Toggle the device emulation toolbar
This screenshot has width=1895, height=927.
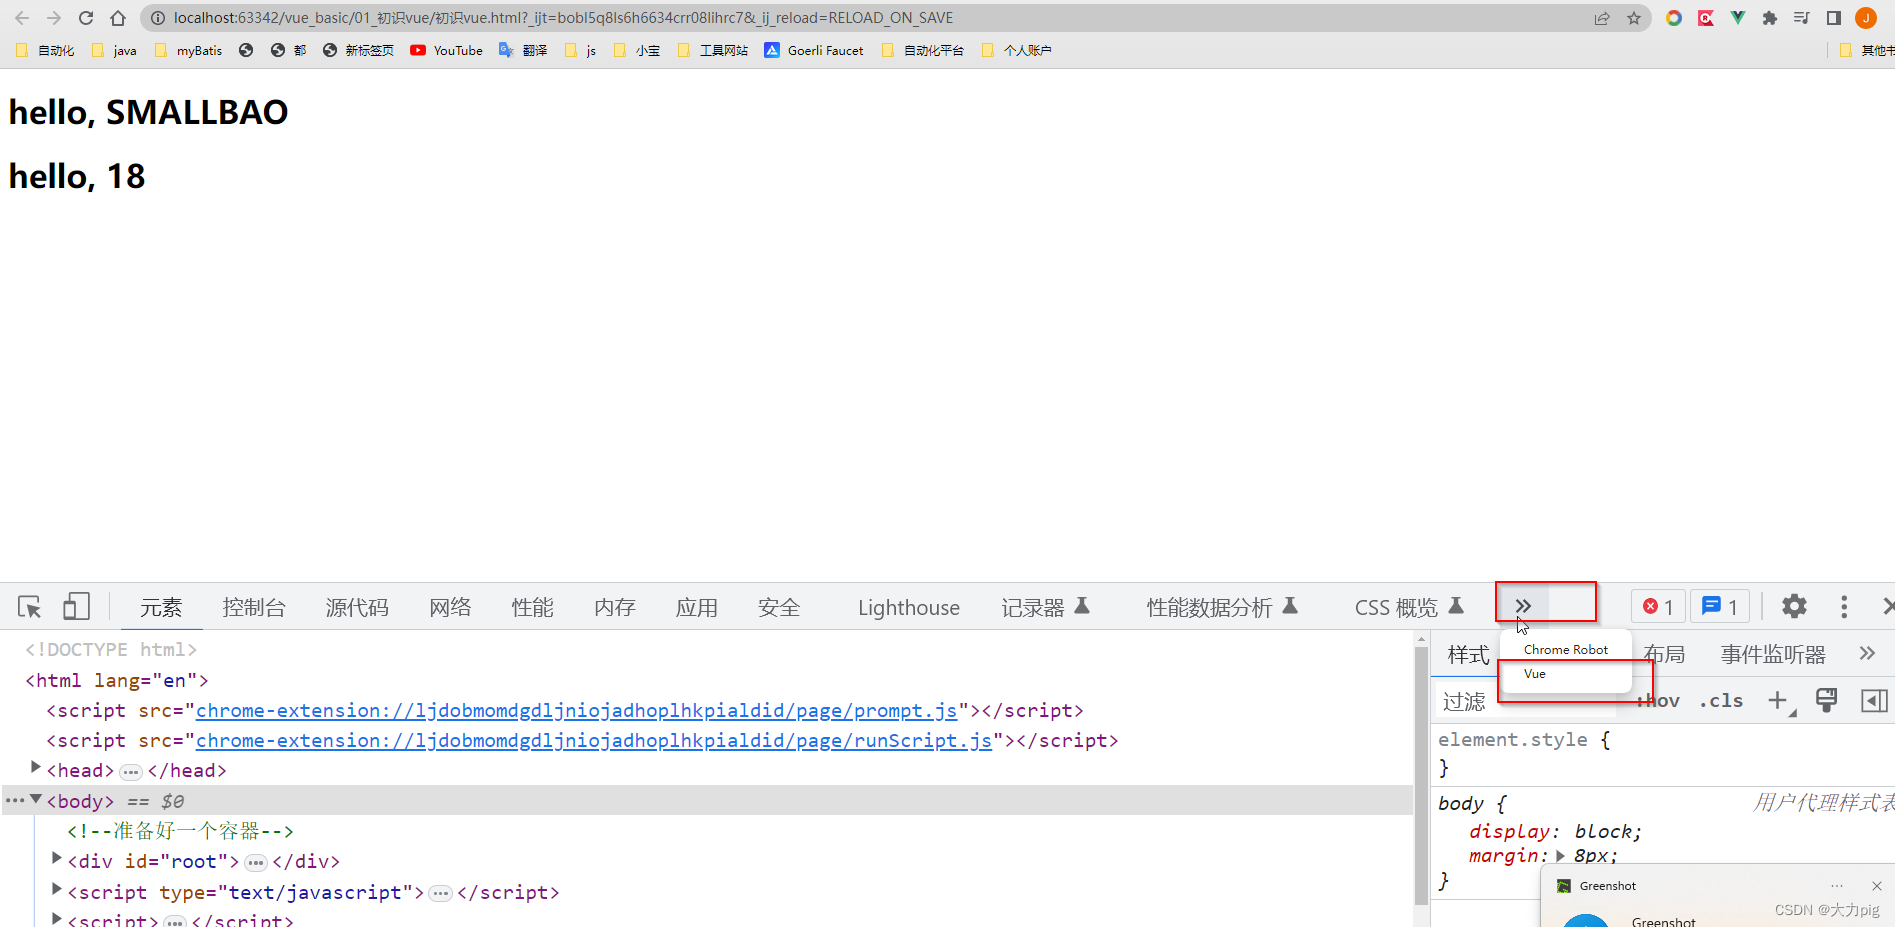click(x=76, y=606)
